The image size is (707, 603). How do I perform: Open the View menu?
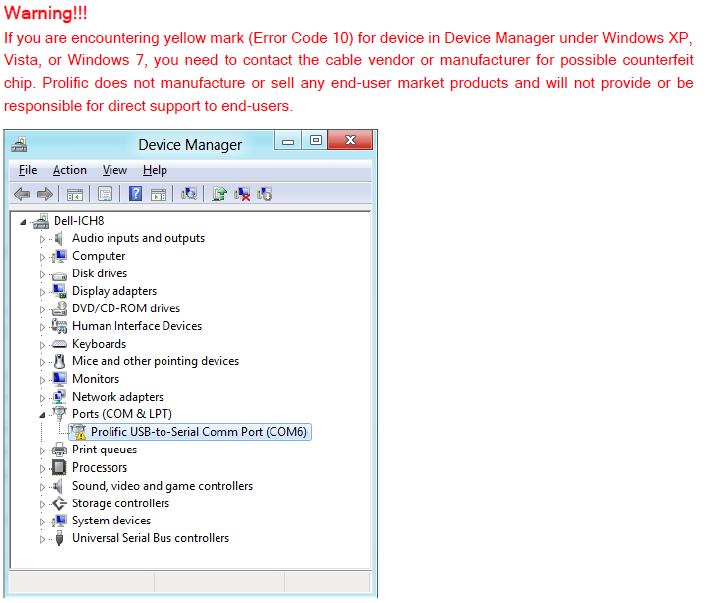[115, 170]
